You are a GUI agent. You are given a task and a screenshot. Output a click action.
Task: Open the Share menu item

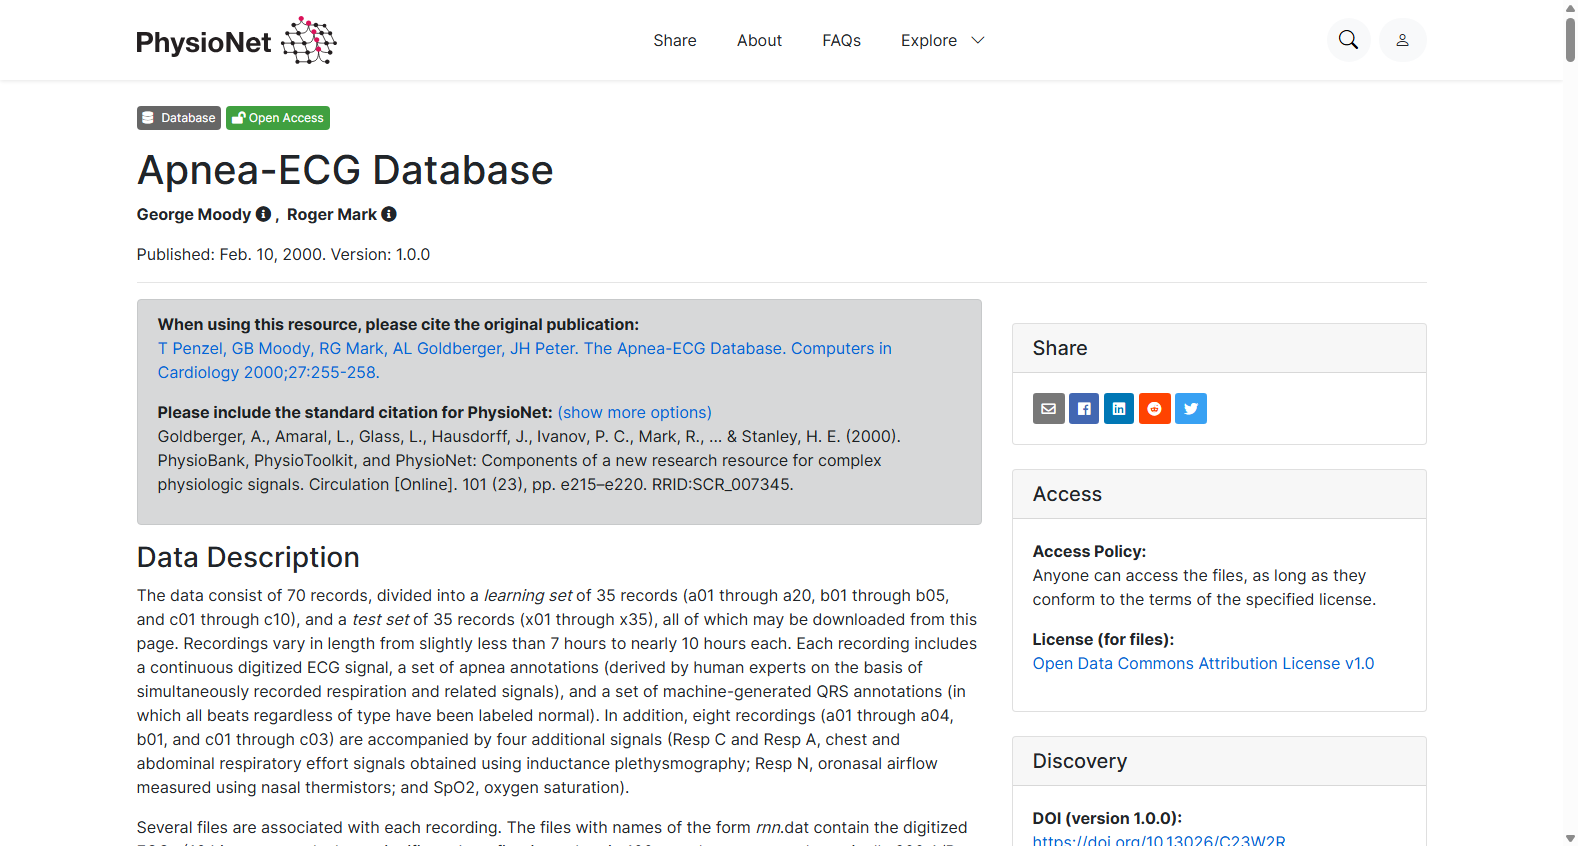point(675,40)
